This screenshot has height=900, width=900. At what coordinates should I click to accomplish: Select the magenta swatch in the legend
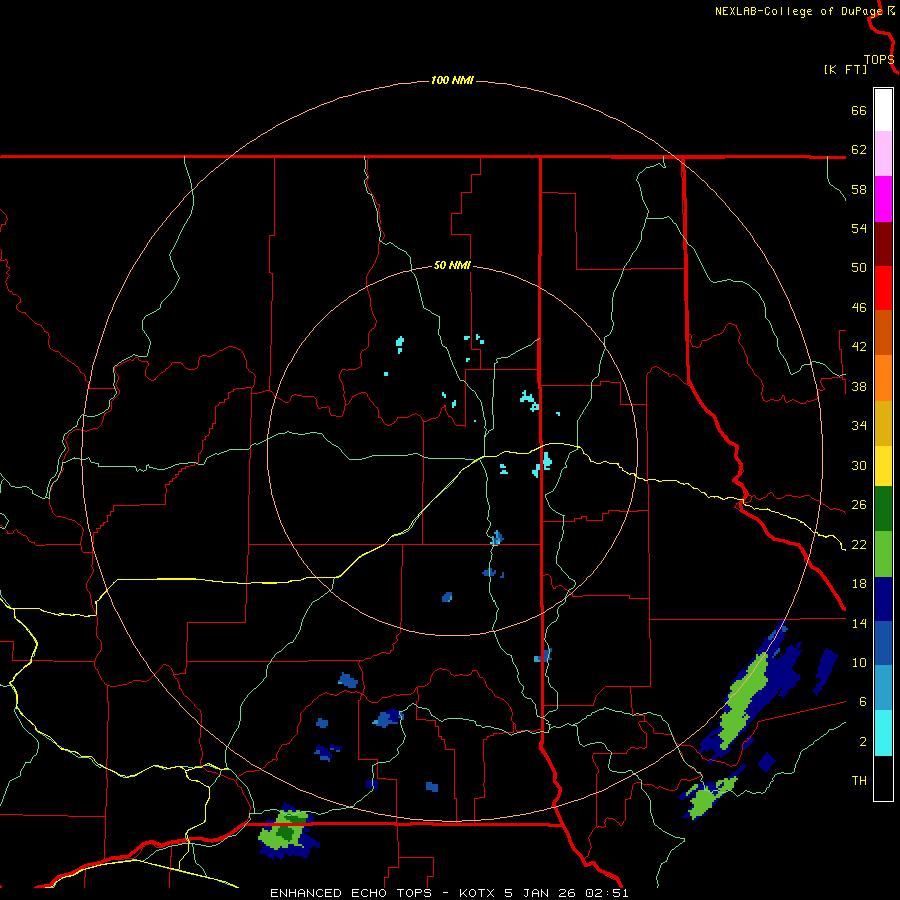pos(883,199)
